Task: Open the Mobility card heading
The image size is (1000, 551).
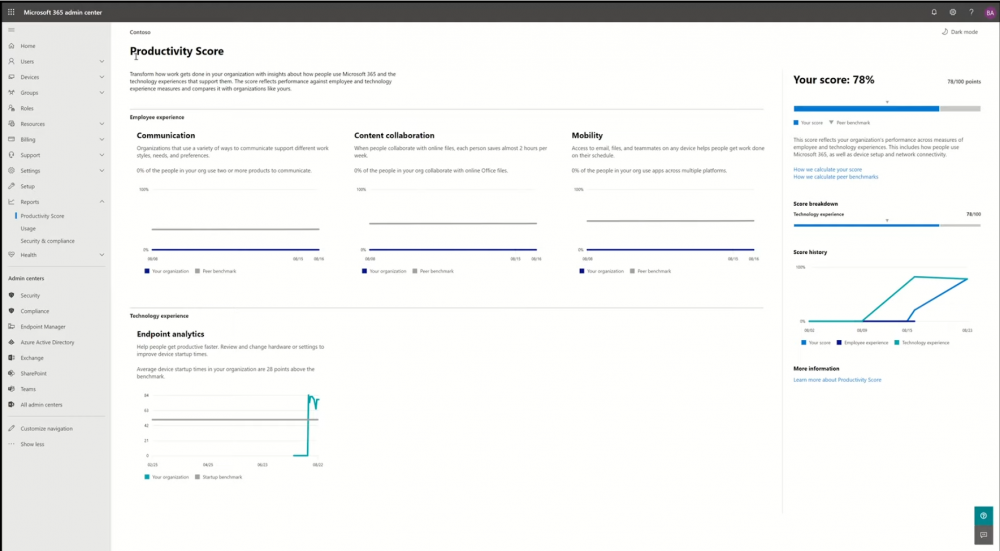Action: click(587, 135)
